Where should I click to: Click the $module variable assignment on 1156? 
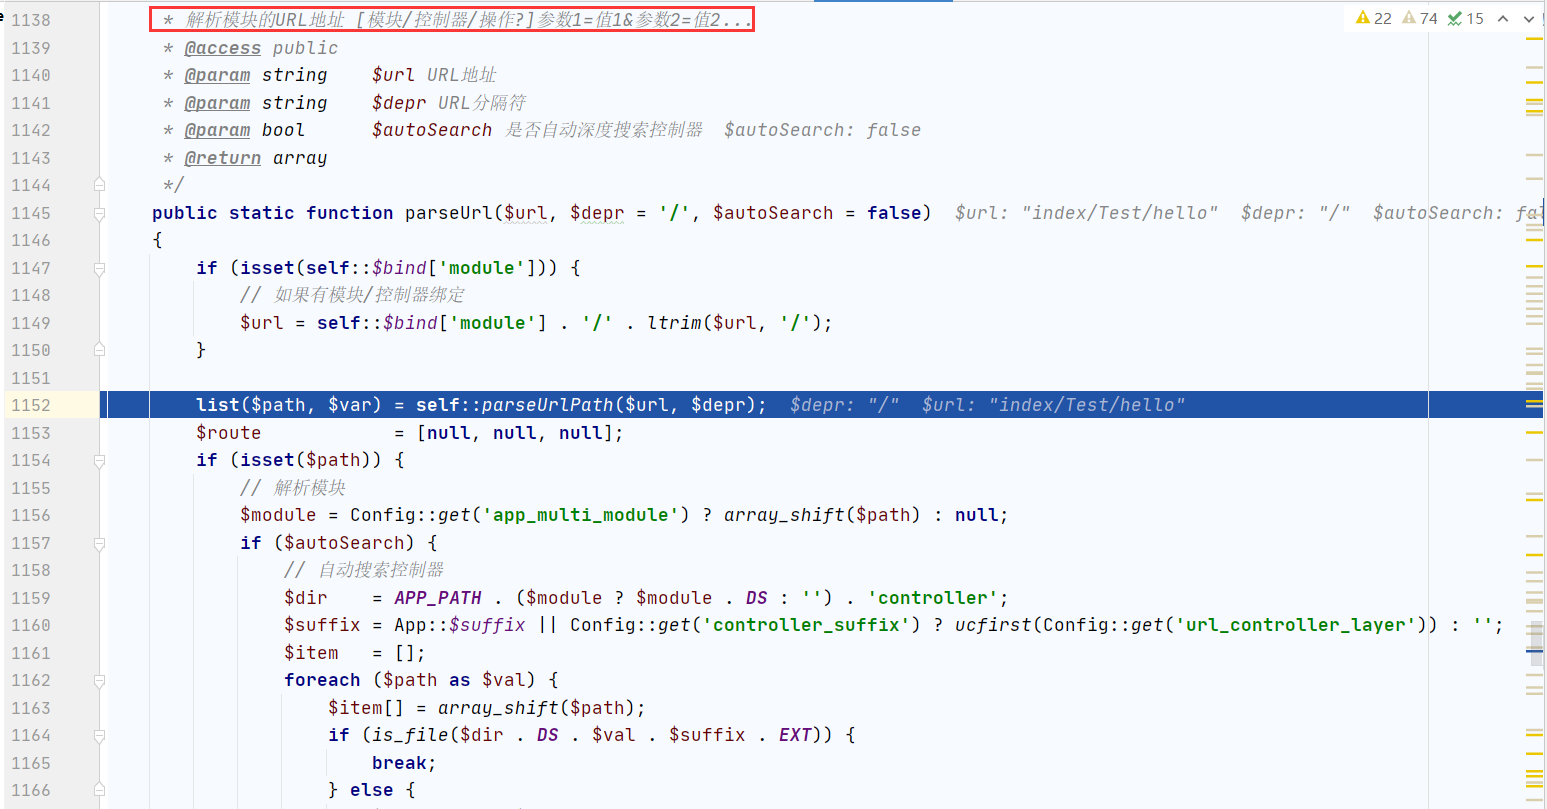[278, 515]
